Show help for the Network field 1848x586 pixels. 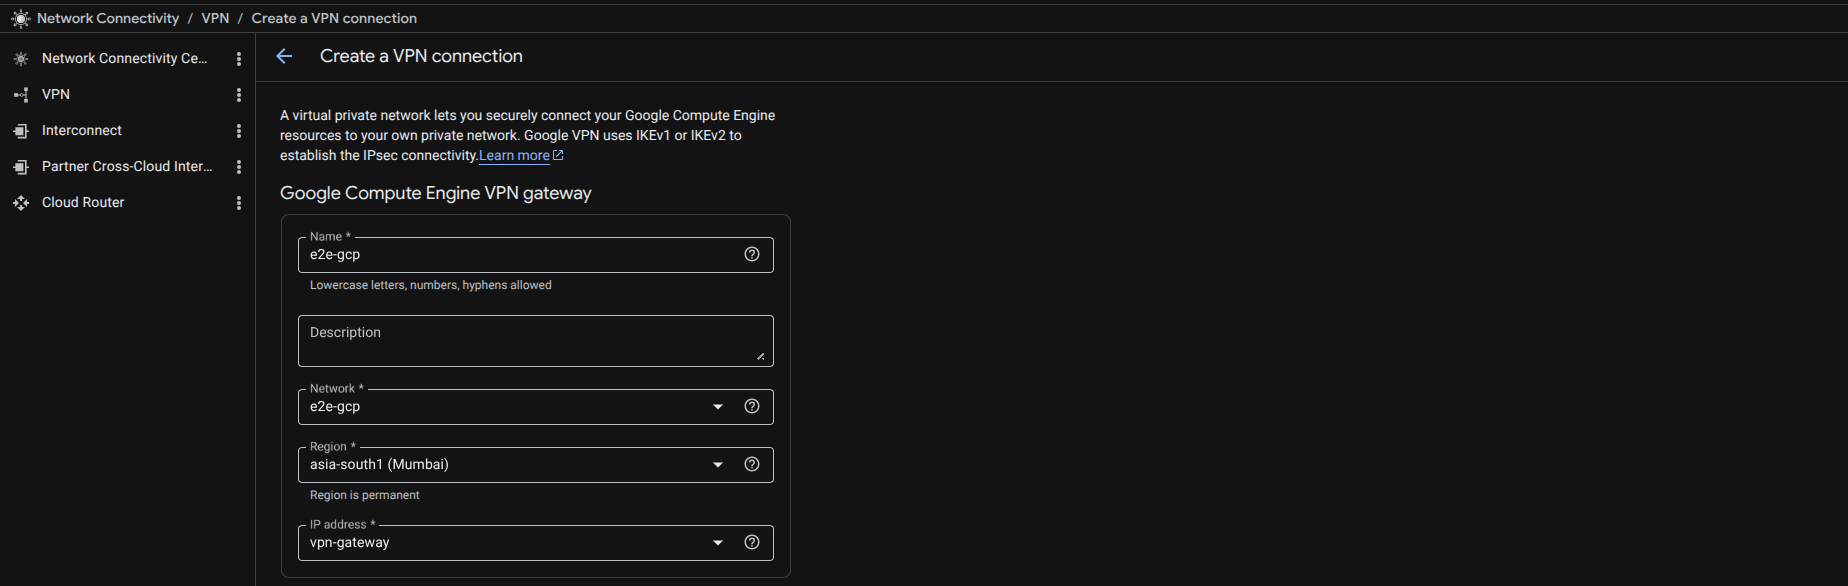click(752, 406)
